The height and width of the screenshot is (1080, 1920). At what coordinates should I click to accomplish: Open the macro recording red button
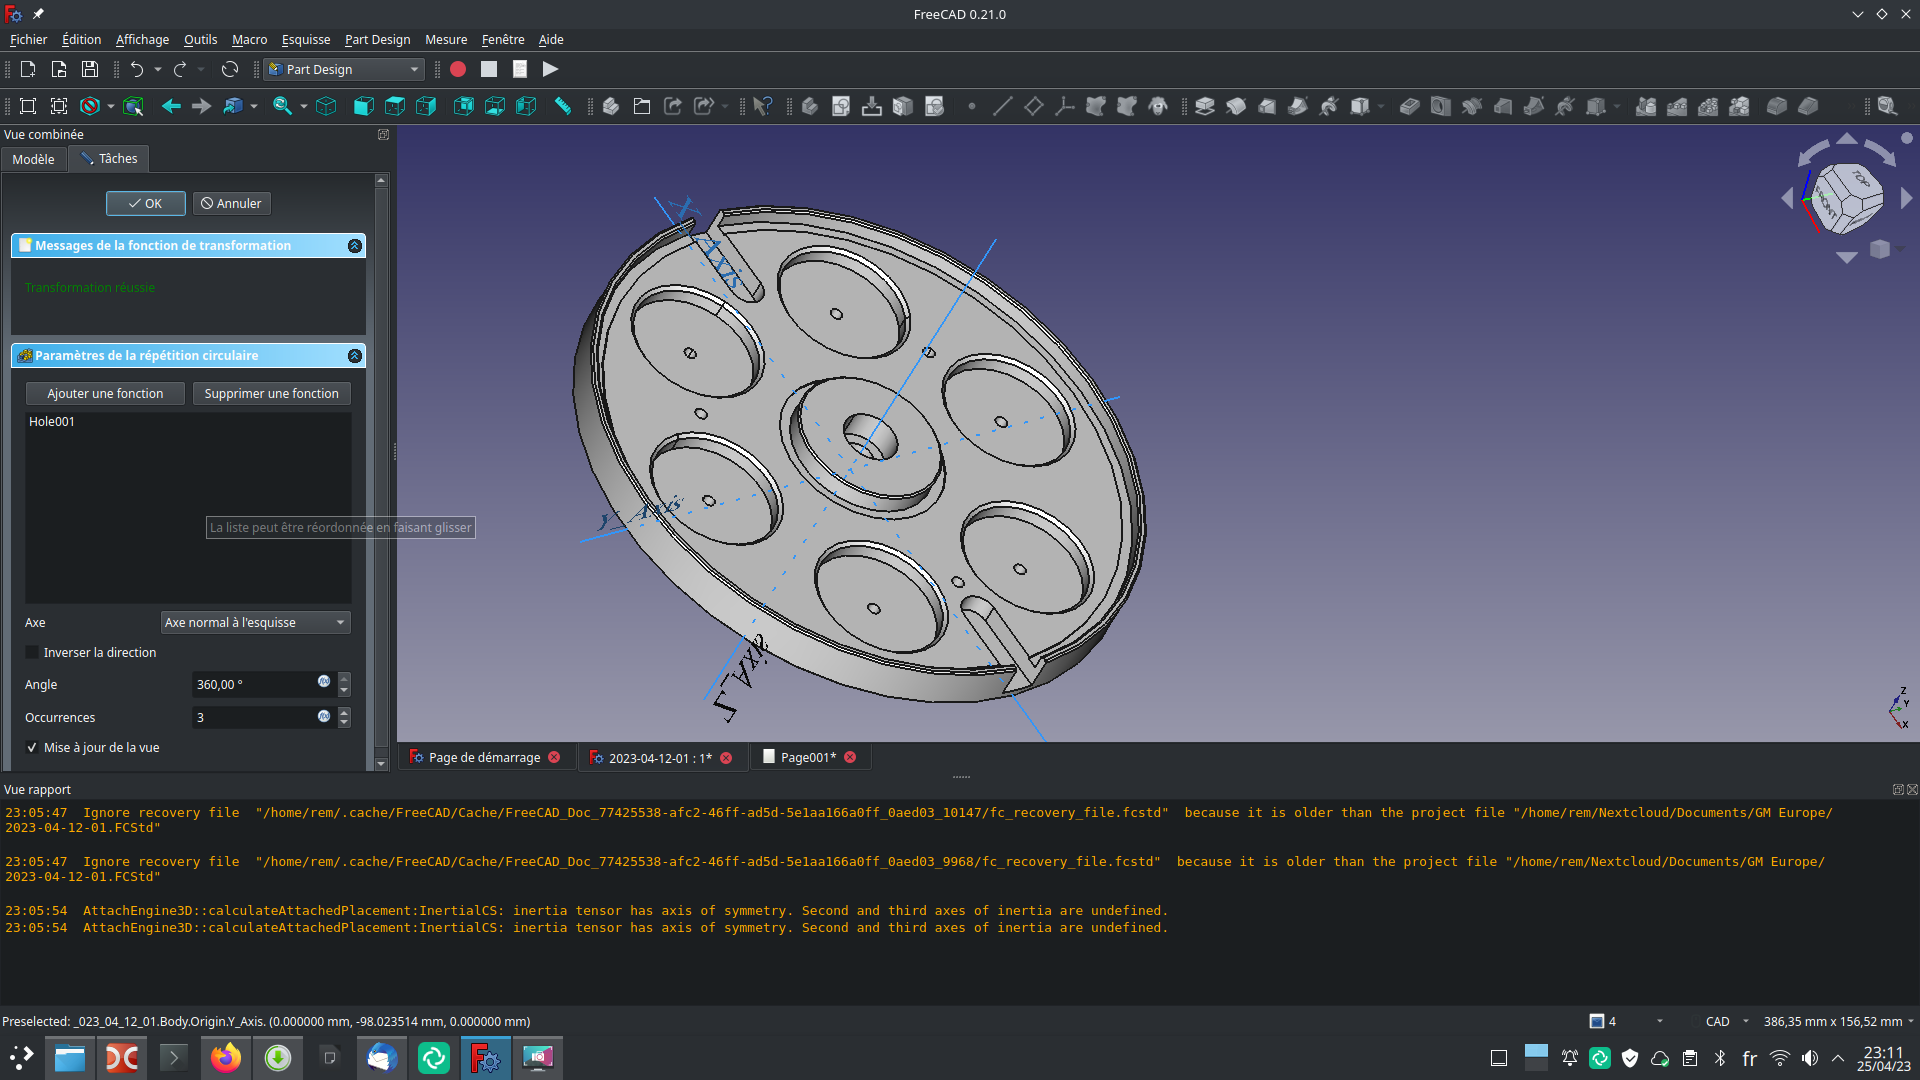click(x=458, y=69)
